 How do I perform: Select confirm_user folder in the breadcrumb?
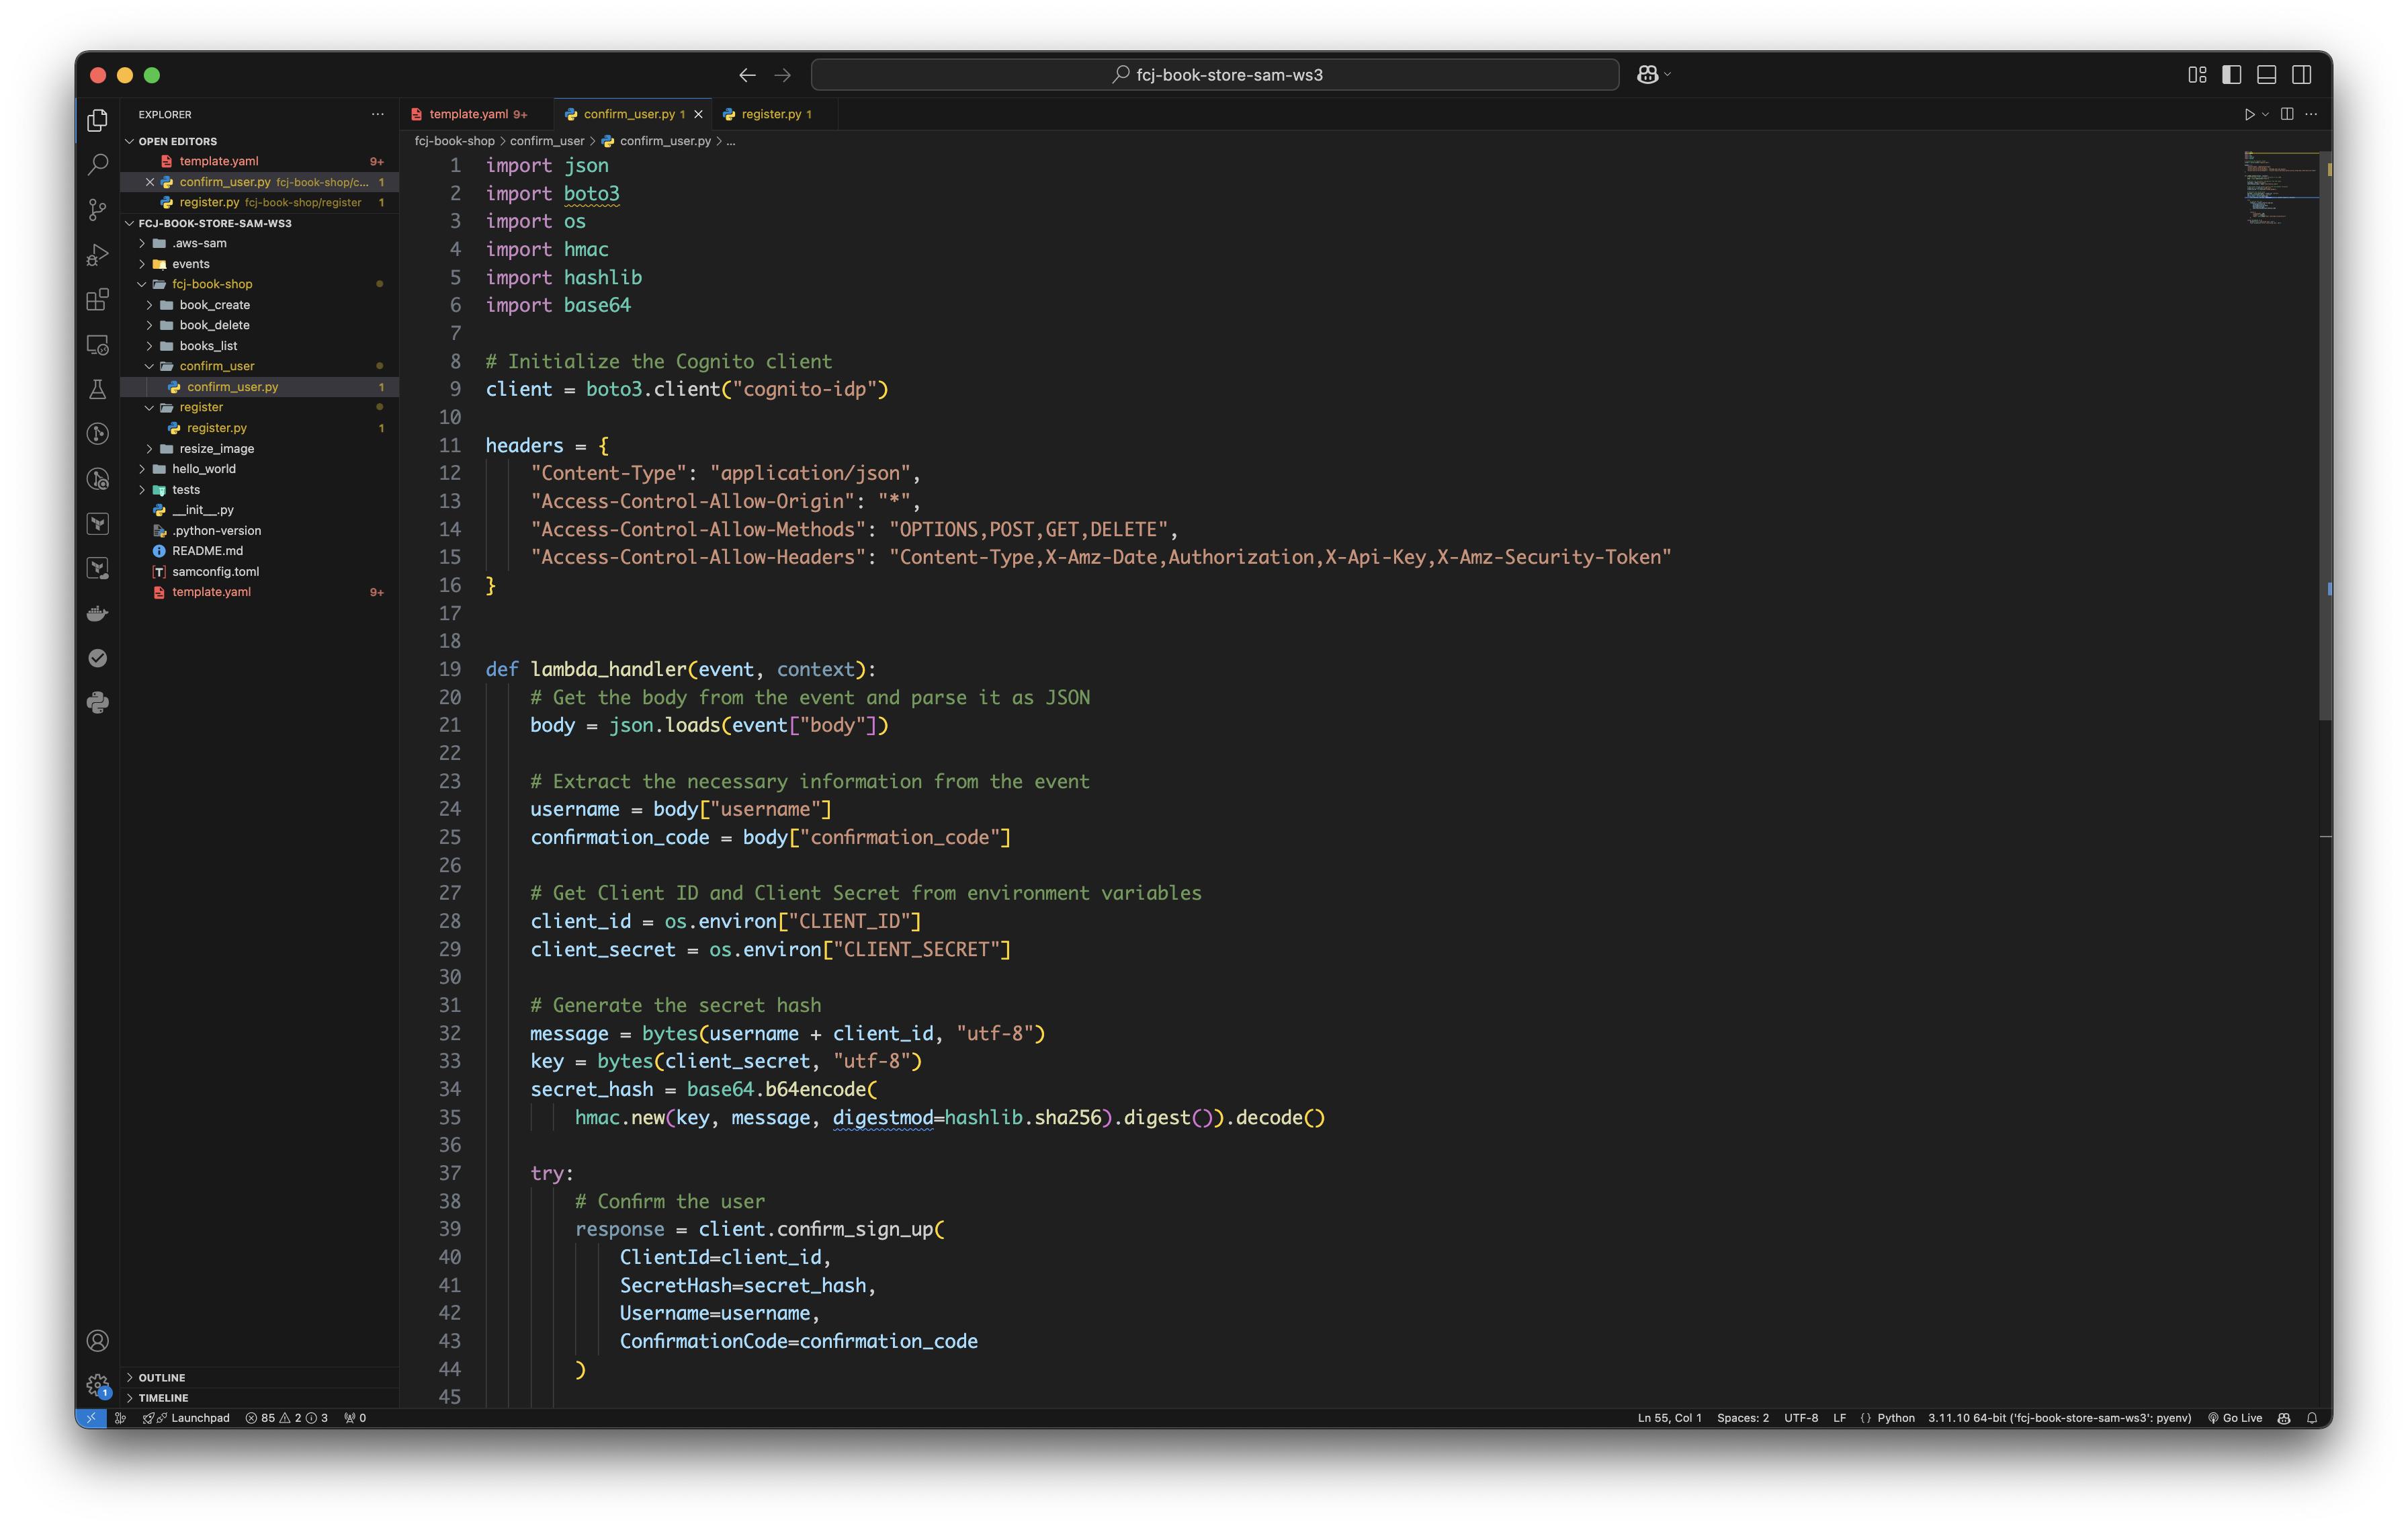point(547,141)
